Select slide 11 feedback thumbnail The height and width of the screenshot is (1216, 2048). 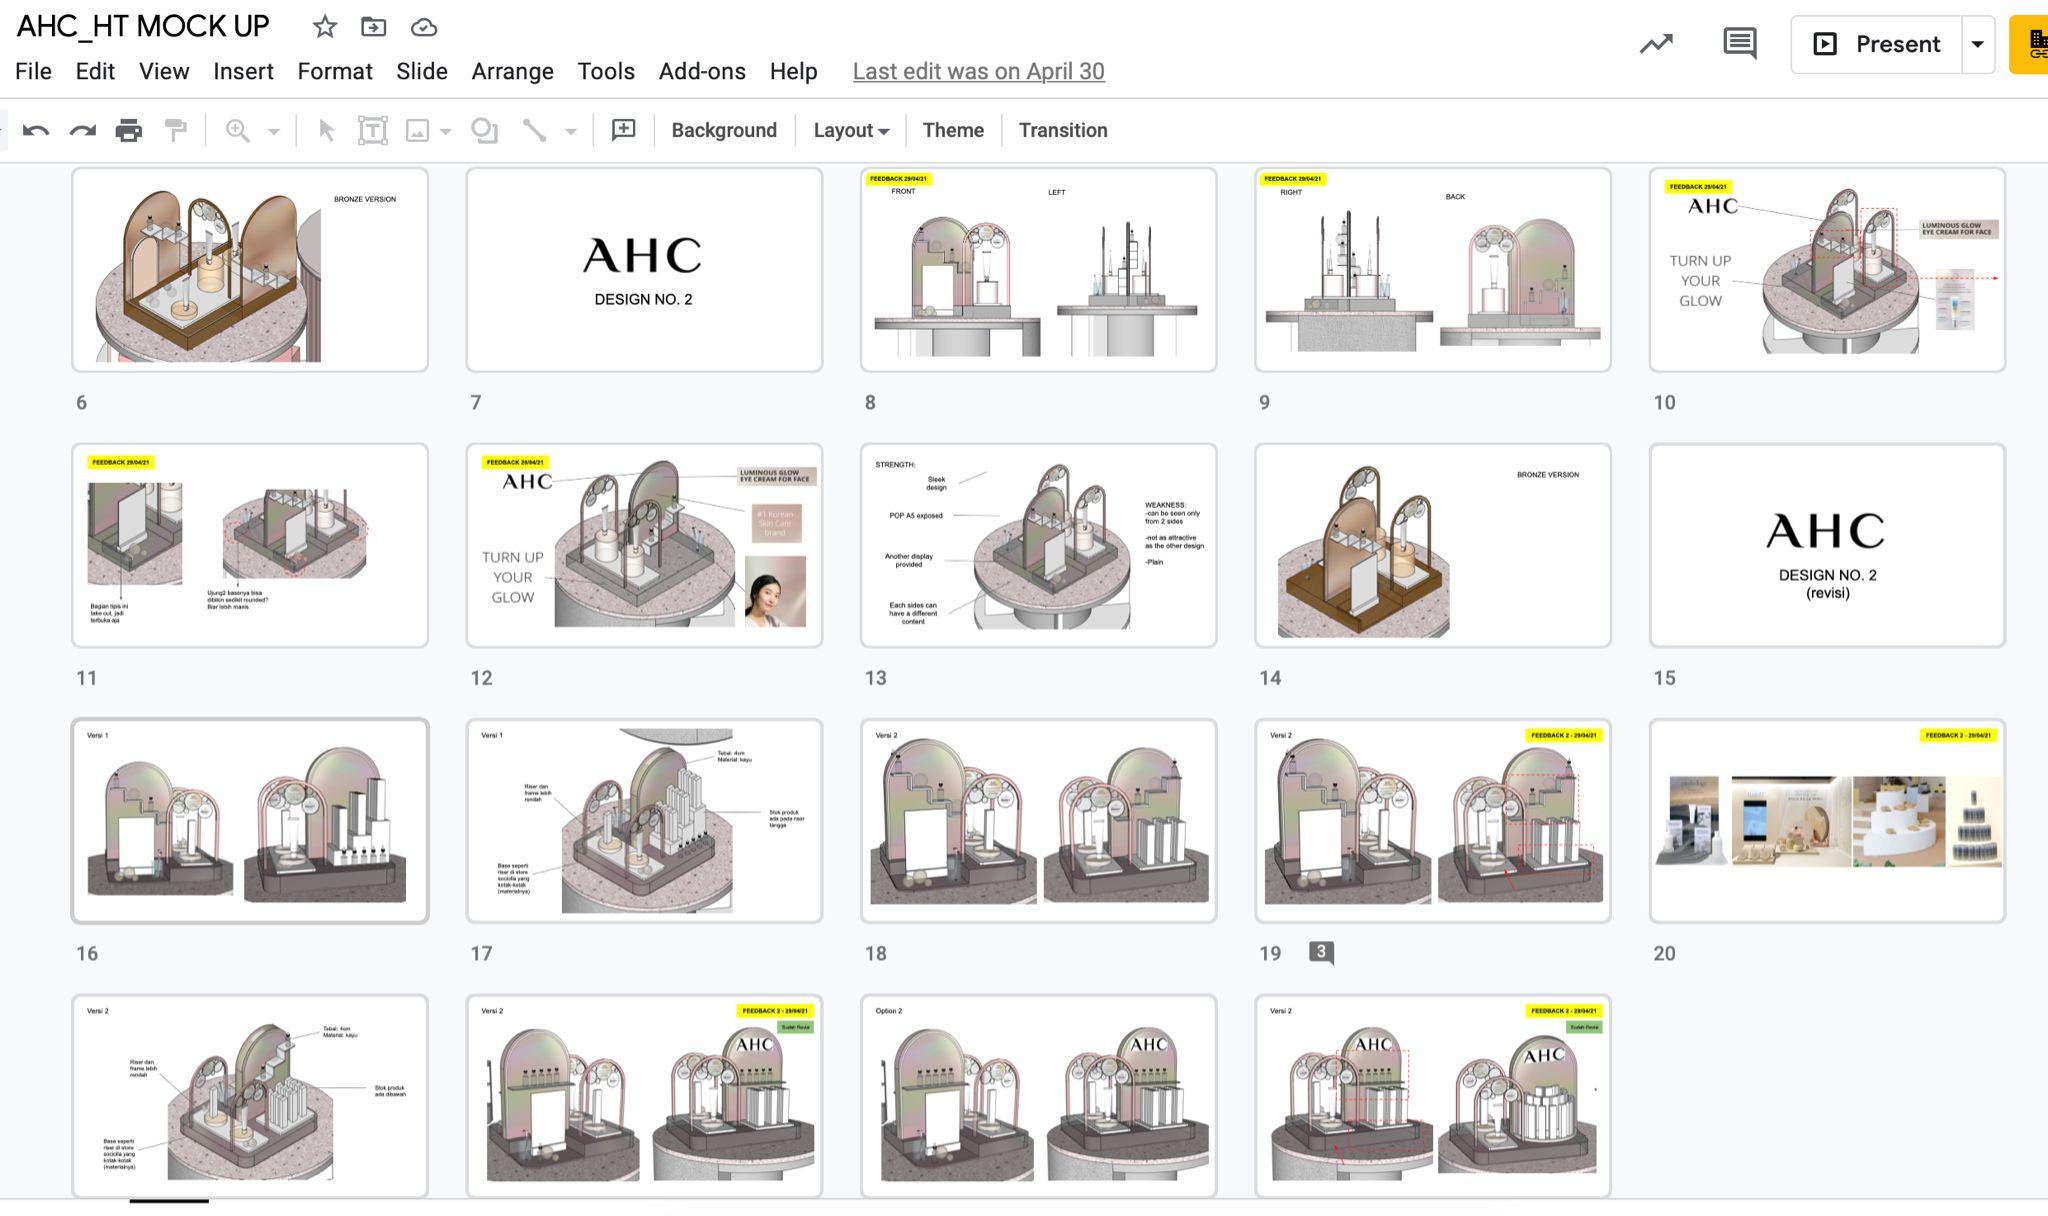point(250,545)
